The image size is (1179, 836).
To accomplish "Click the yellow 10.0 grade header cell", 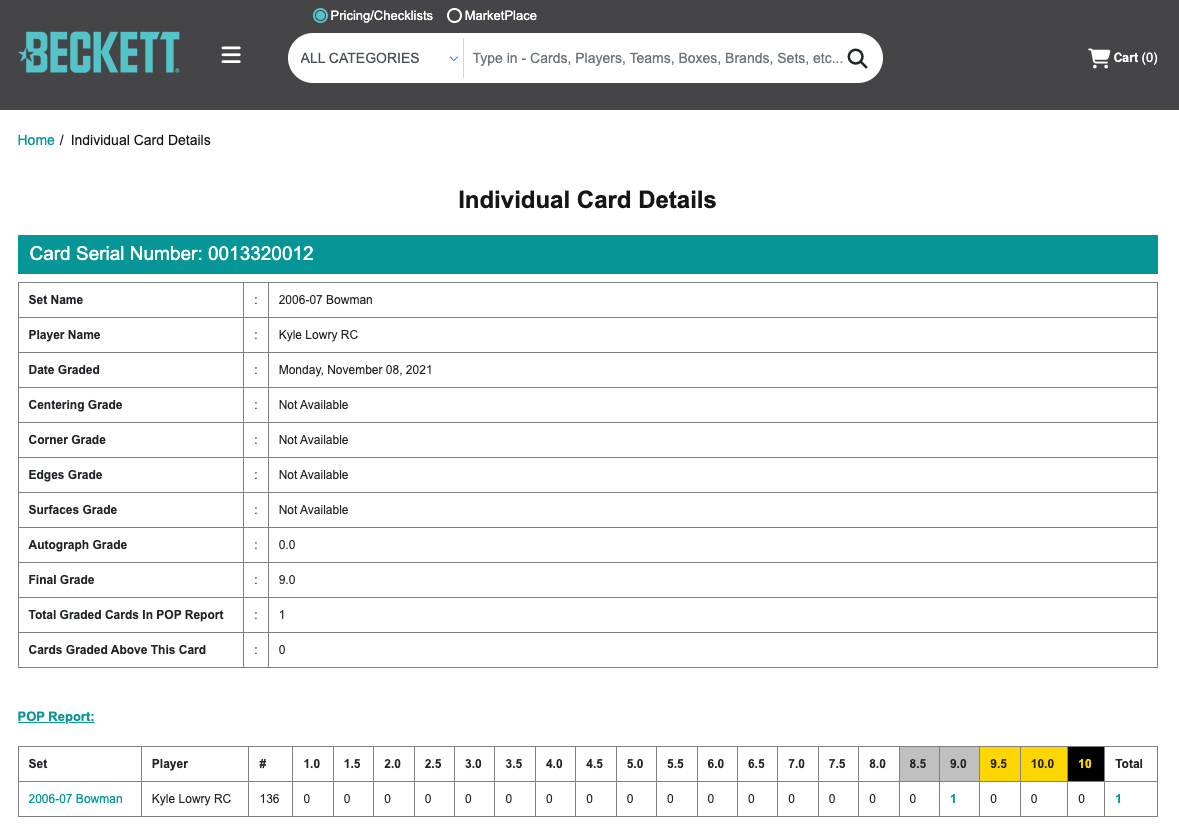I will click(x=1042, y=764).
